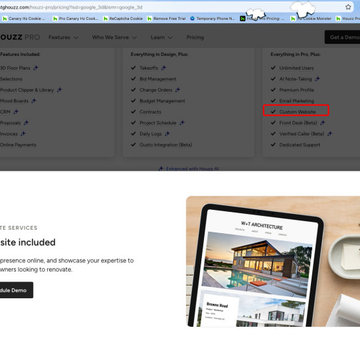Click the checkmark next to Email Marketing
The width and height of the screenshot is (360, 360).
point(273,101)
